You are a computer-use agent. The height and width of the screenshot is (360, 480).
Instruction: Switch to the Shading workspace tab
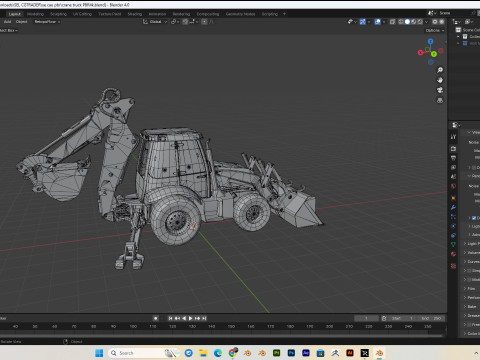click(135, 14)
